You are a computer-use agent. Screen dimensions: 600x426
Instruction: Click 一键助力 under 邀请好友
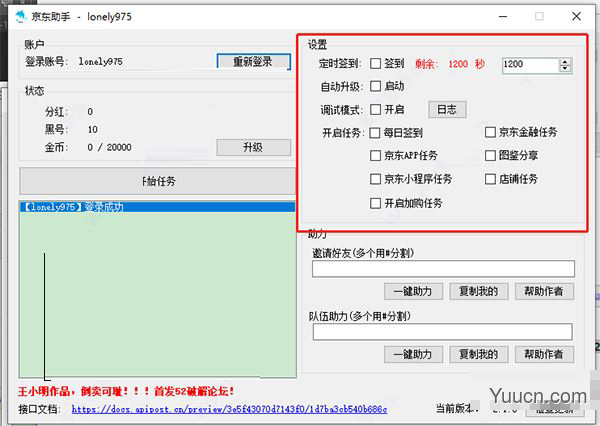coord(413,292)
